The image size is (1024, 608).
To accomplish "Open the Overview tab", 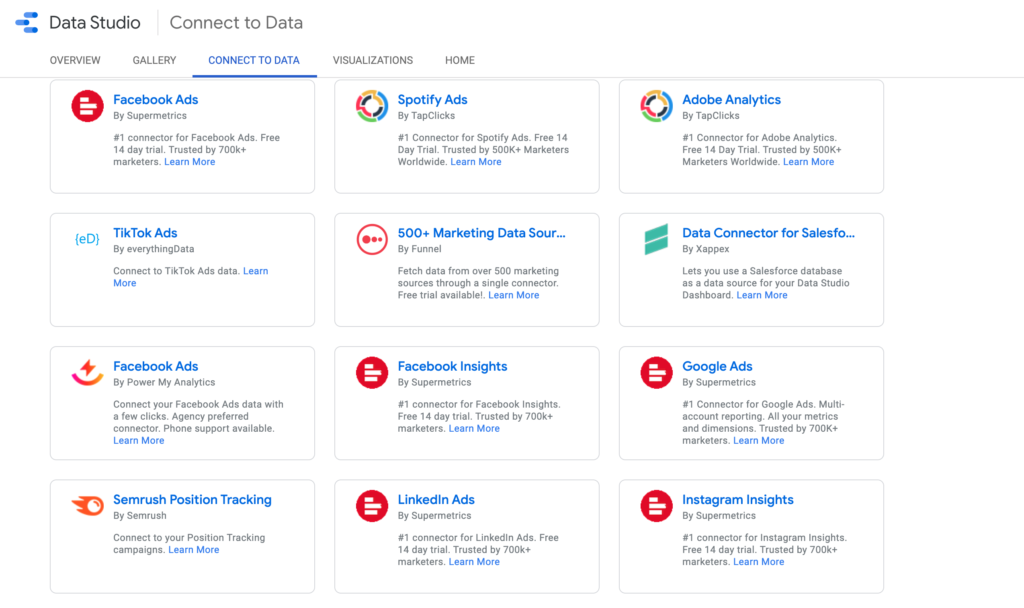I will click(75, 60).
